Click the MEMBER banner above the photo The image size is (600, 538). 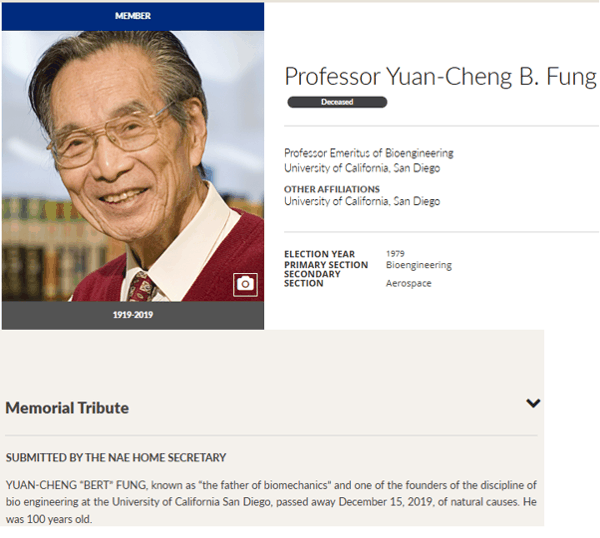pyautogui.click(x=133, y=16)
